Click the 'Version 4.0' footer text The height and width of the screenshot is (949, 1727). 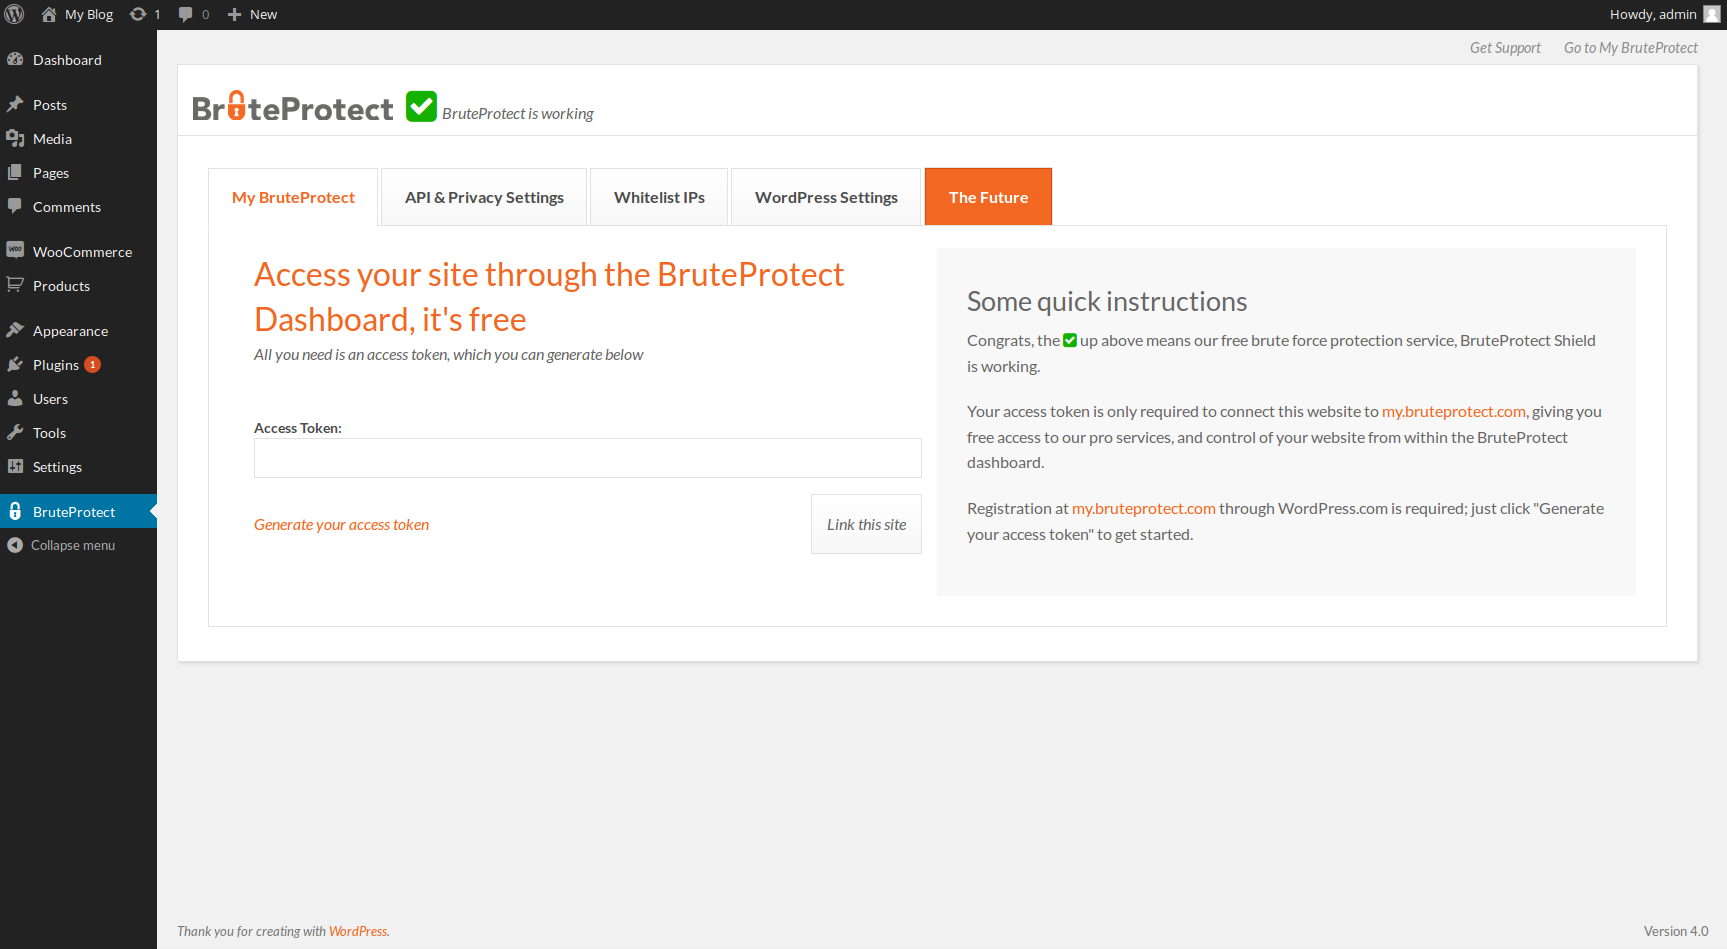1676,931
